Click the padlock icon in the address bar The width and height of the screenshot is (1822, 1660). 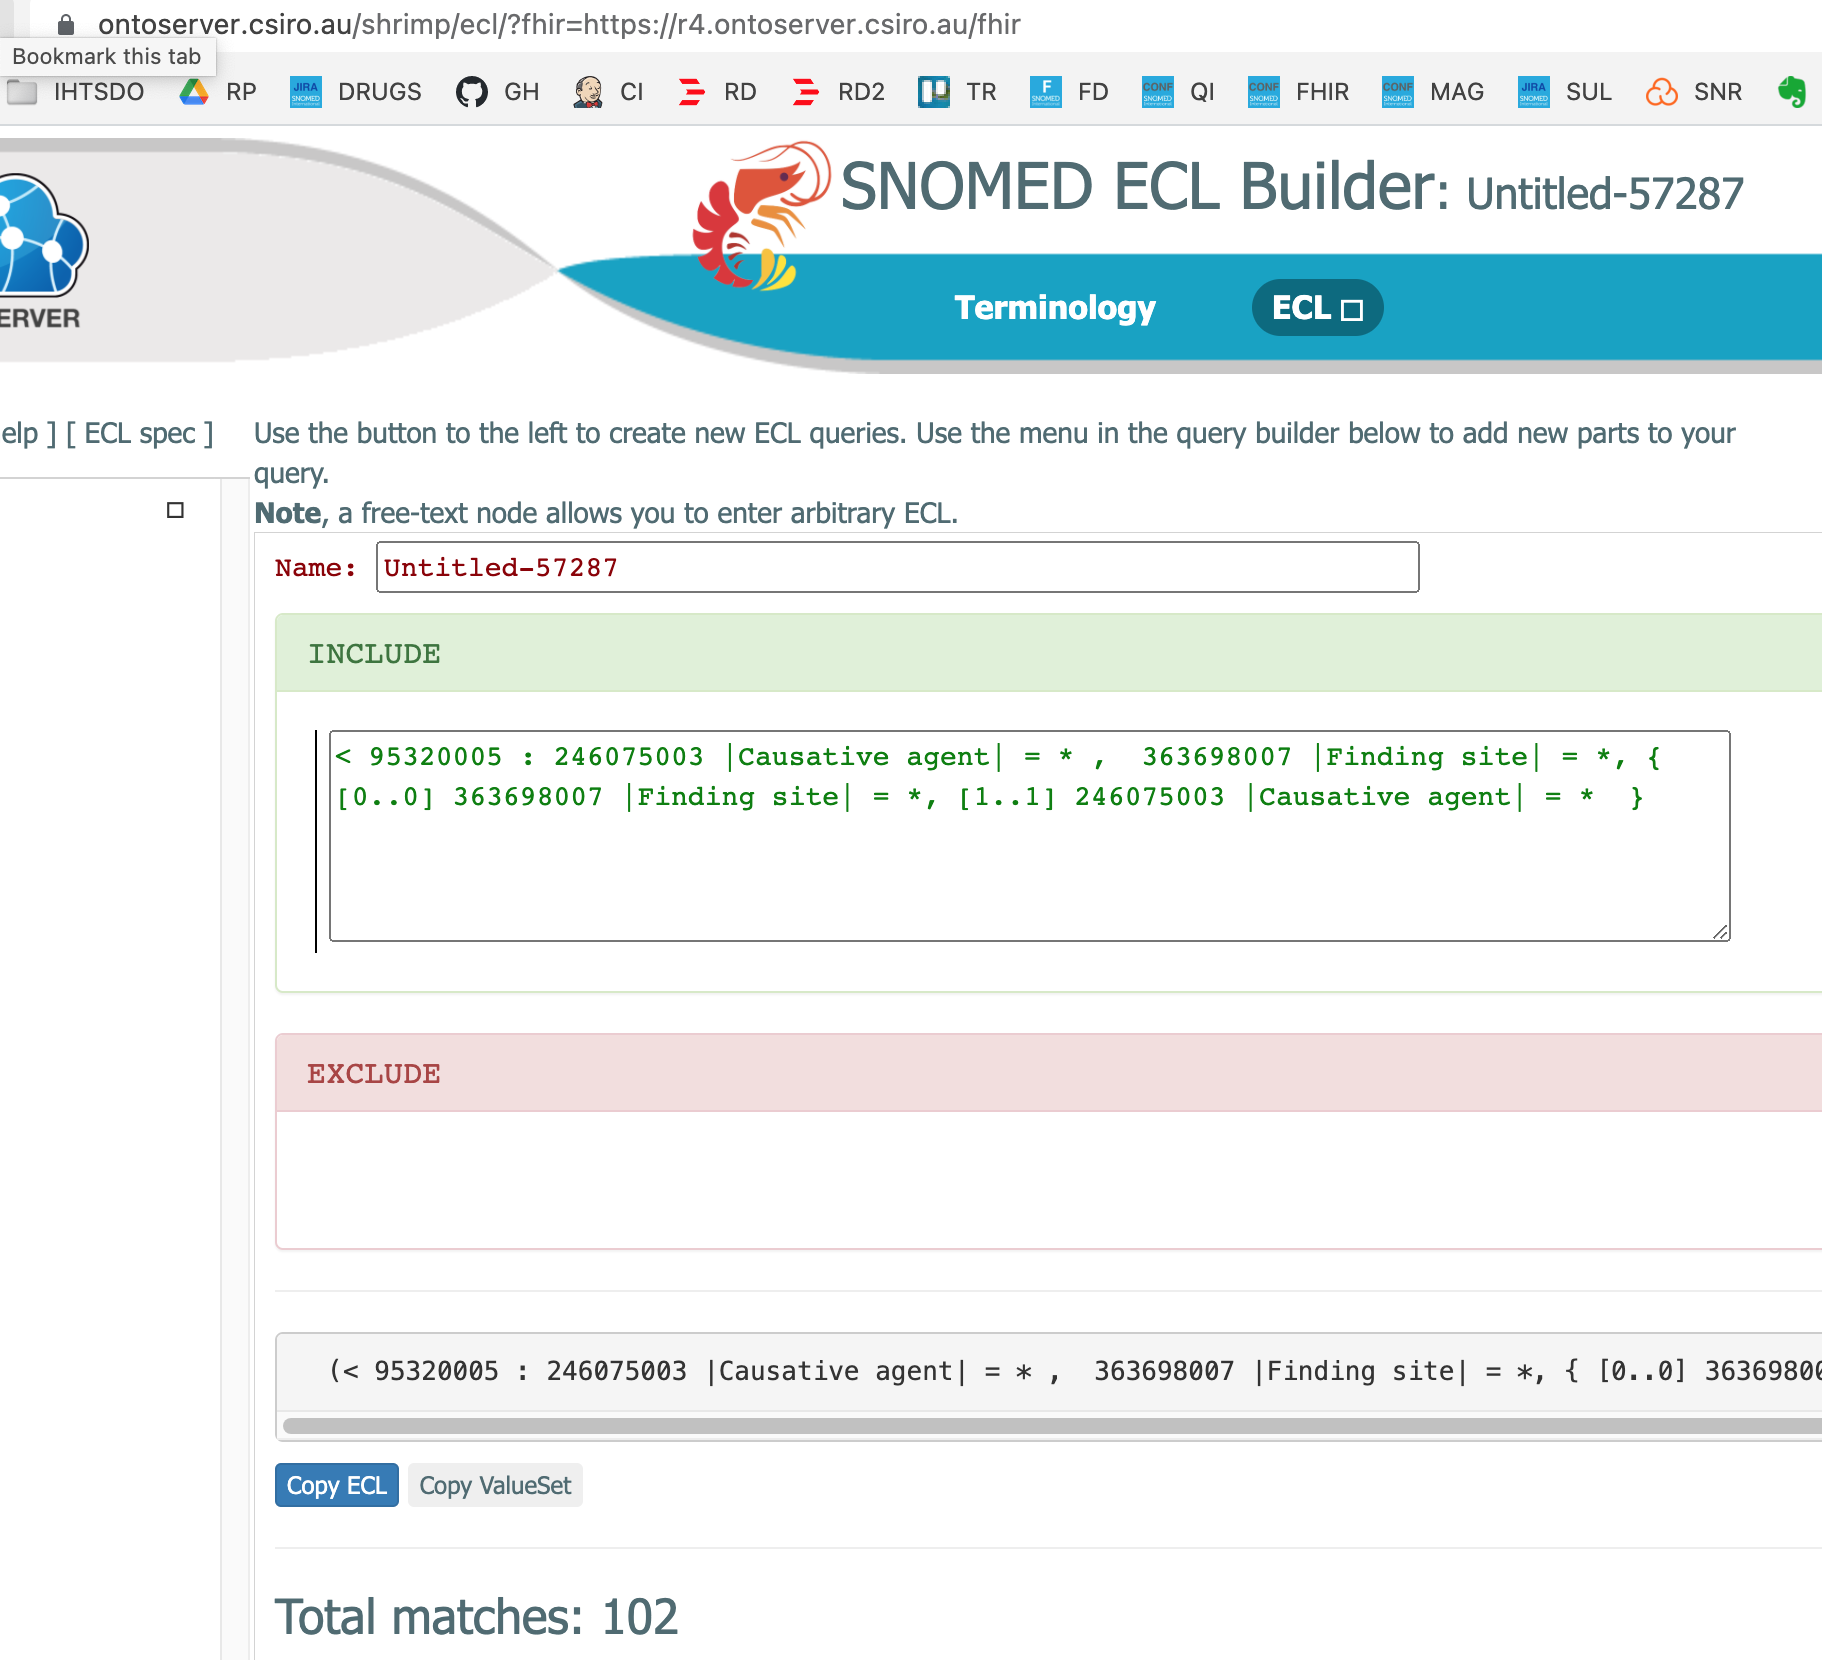[x=64, y=24]
